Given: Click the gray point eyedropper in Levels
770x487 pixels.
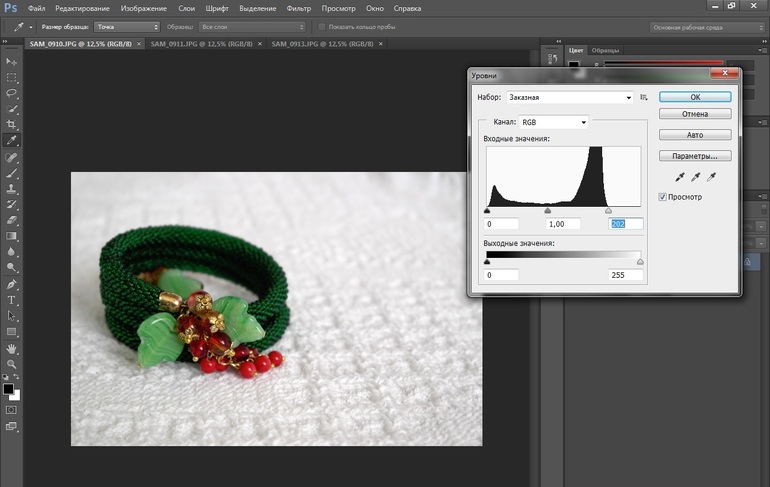Looking at the screenshot, I should [x=696, y=177].
